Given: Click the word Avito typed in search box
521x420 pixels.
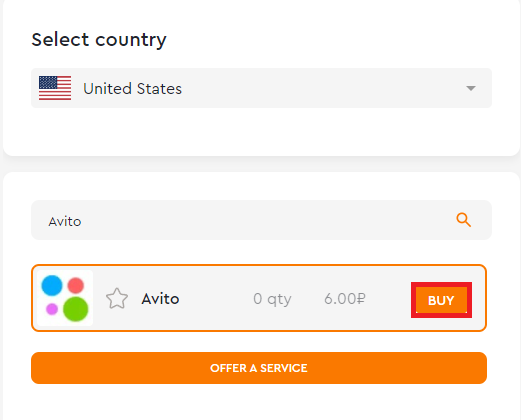Looking at the screenshot, I should pos(65,222).
